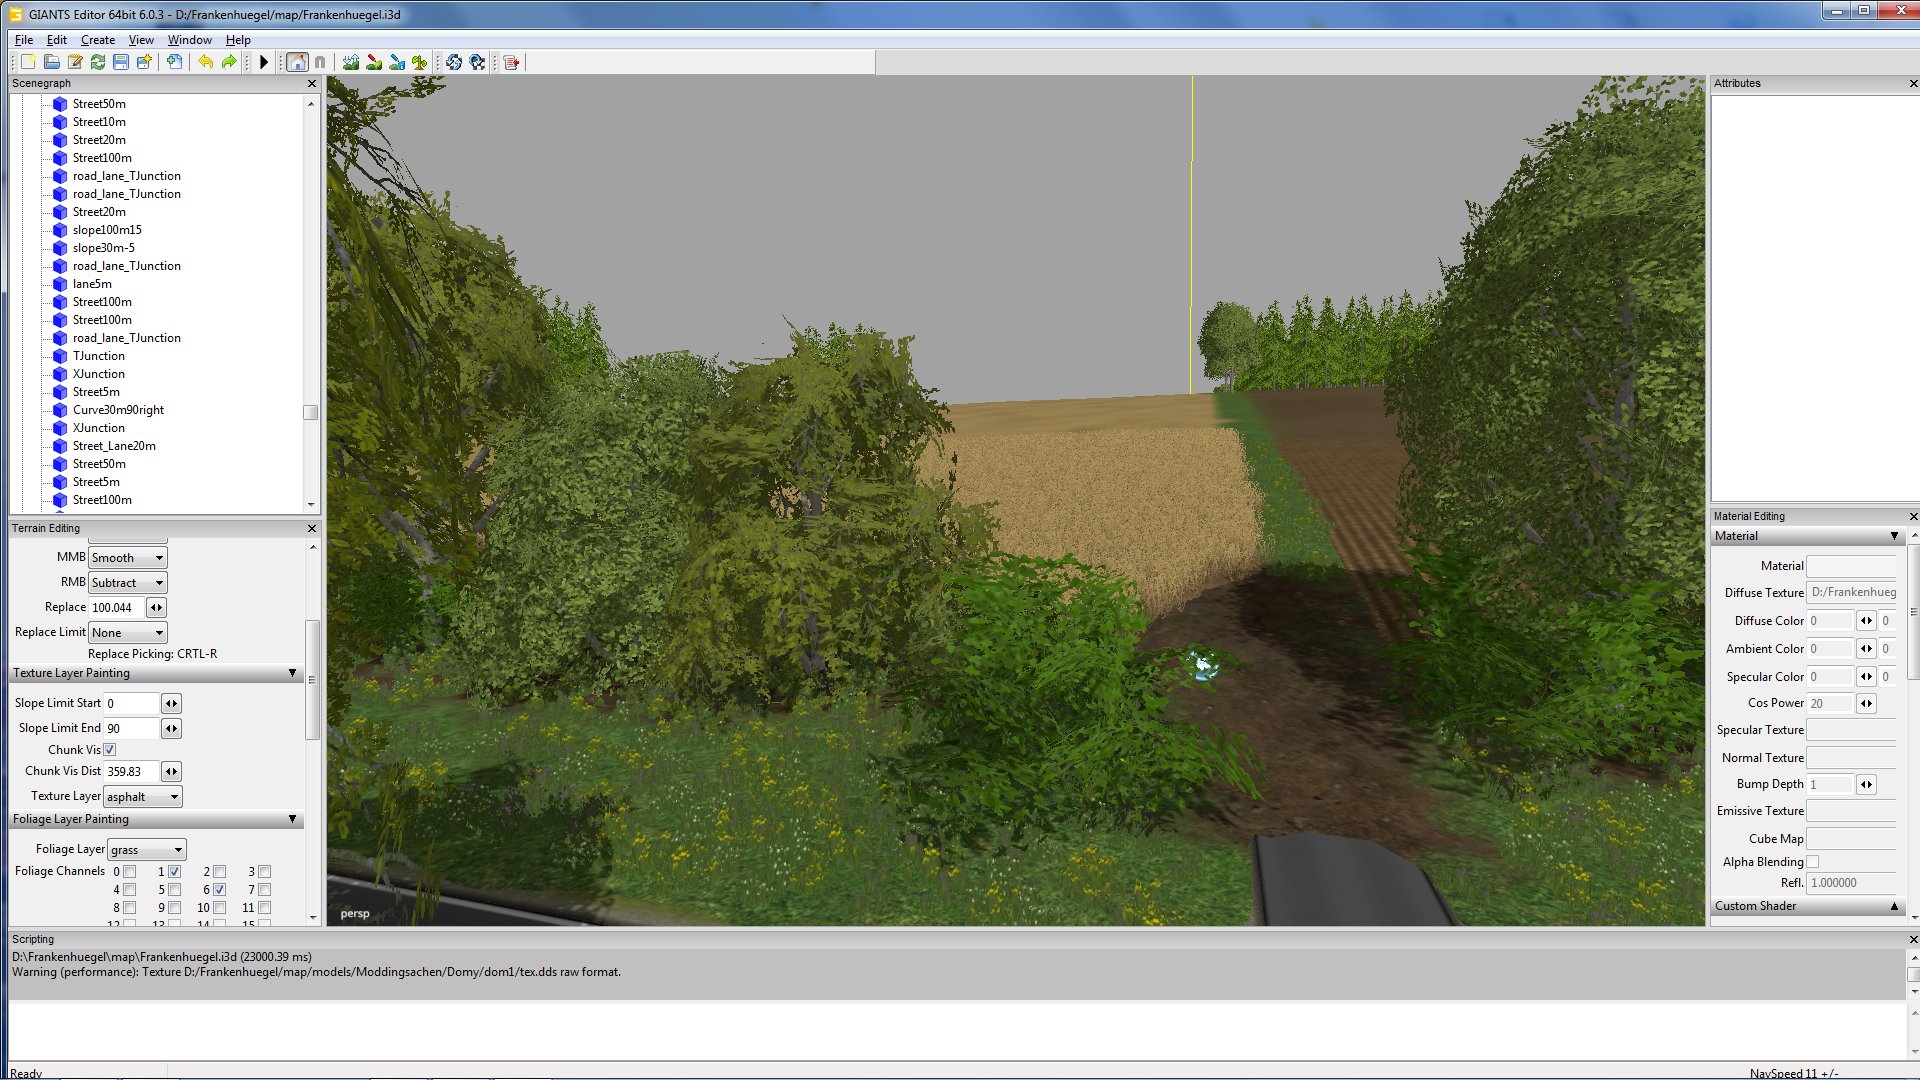Click the Undo arrow icon

[205, 62]
